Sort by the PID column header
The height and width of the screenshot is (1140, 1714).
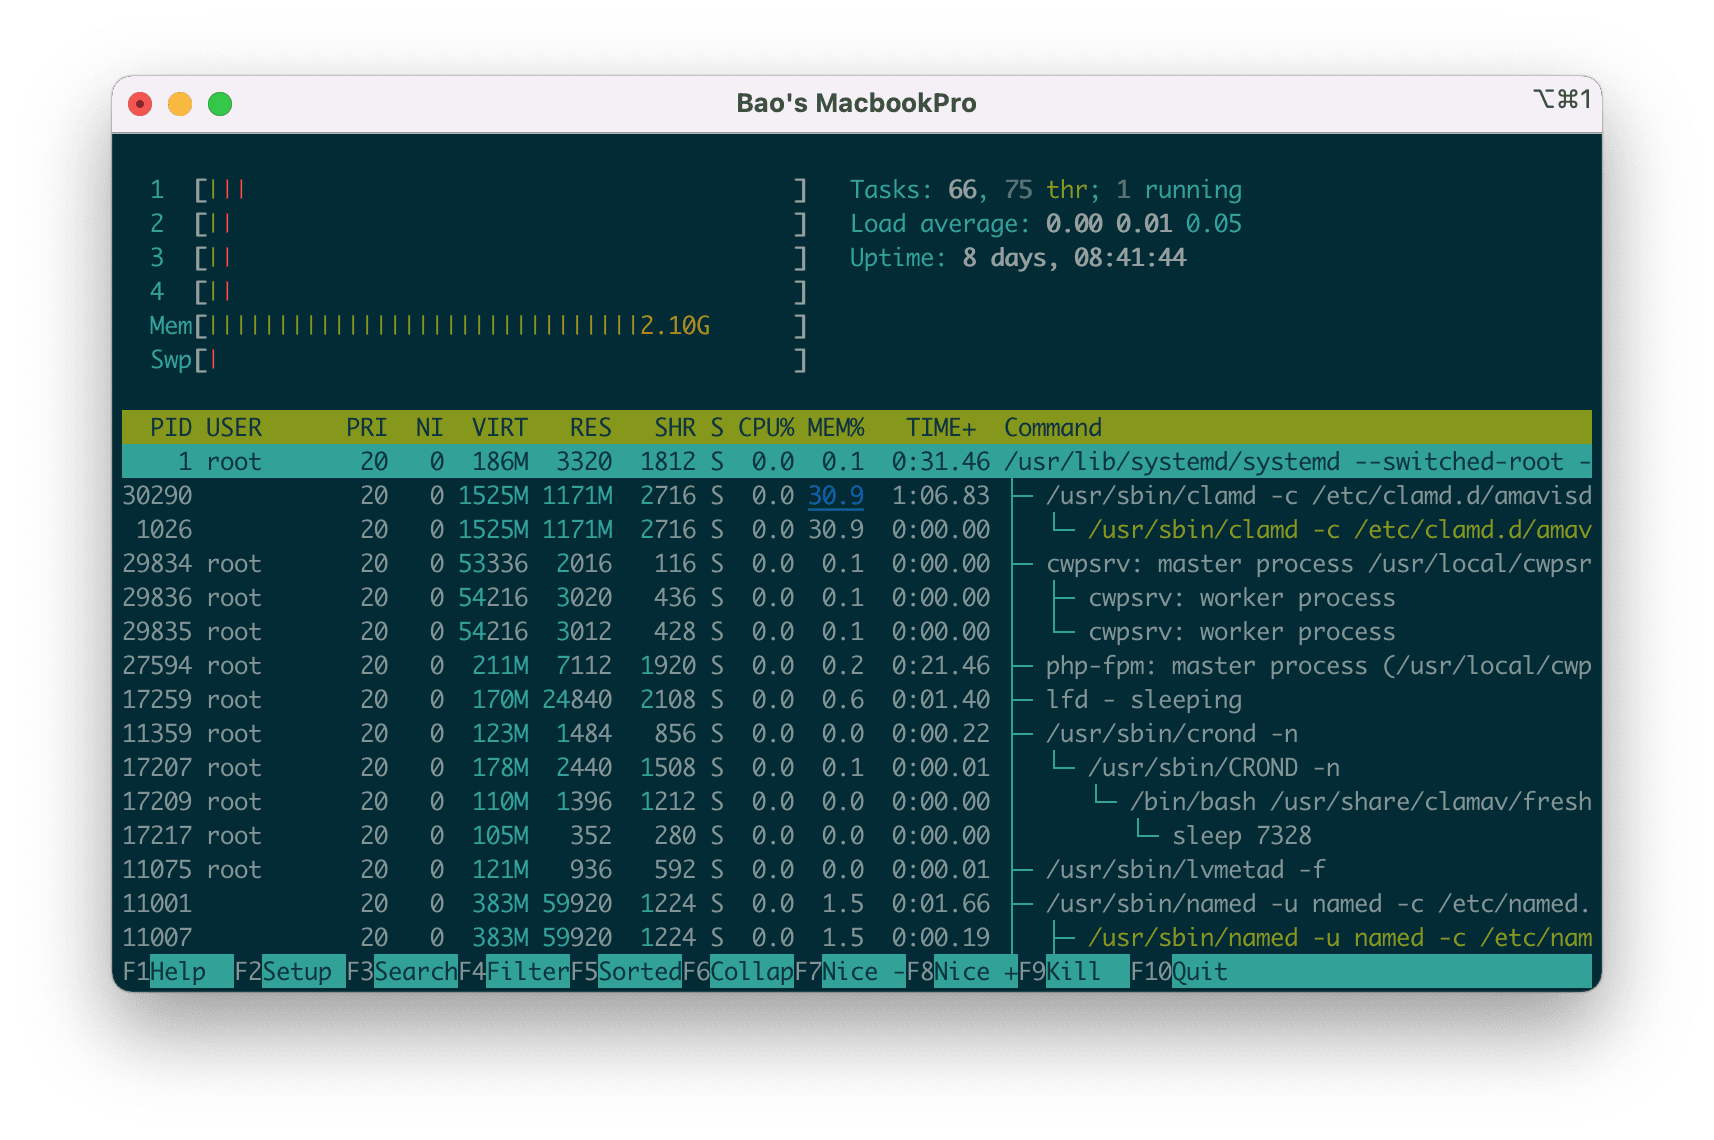tap(171, 427)
